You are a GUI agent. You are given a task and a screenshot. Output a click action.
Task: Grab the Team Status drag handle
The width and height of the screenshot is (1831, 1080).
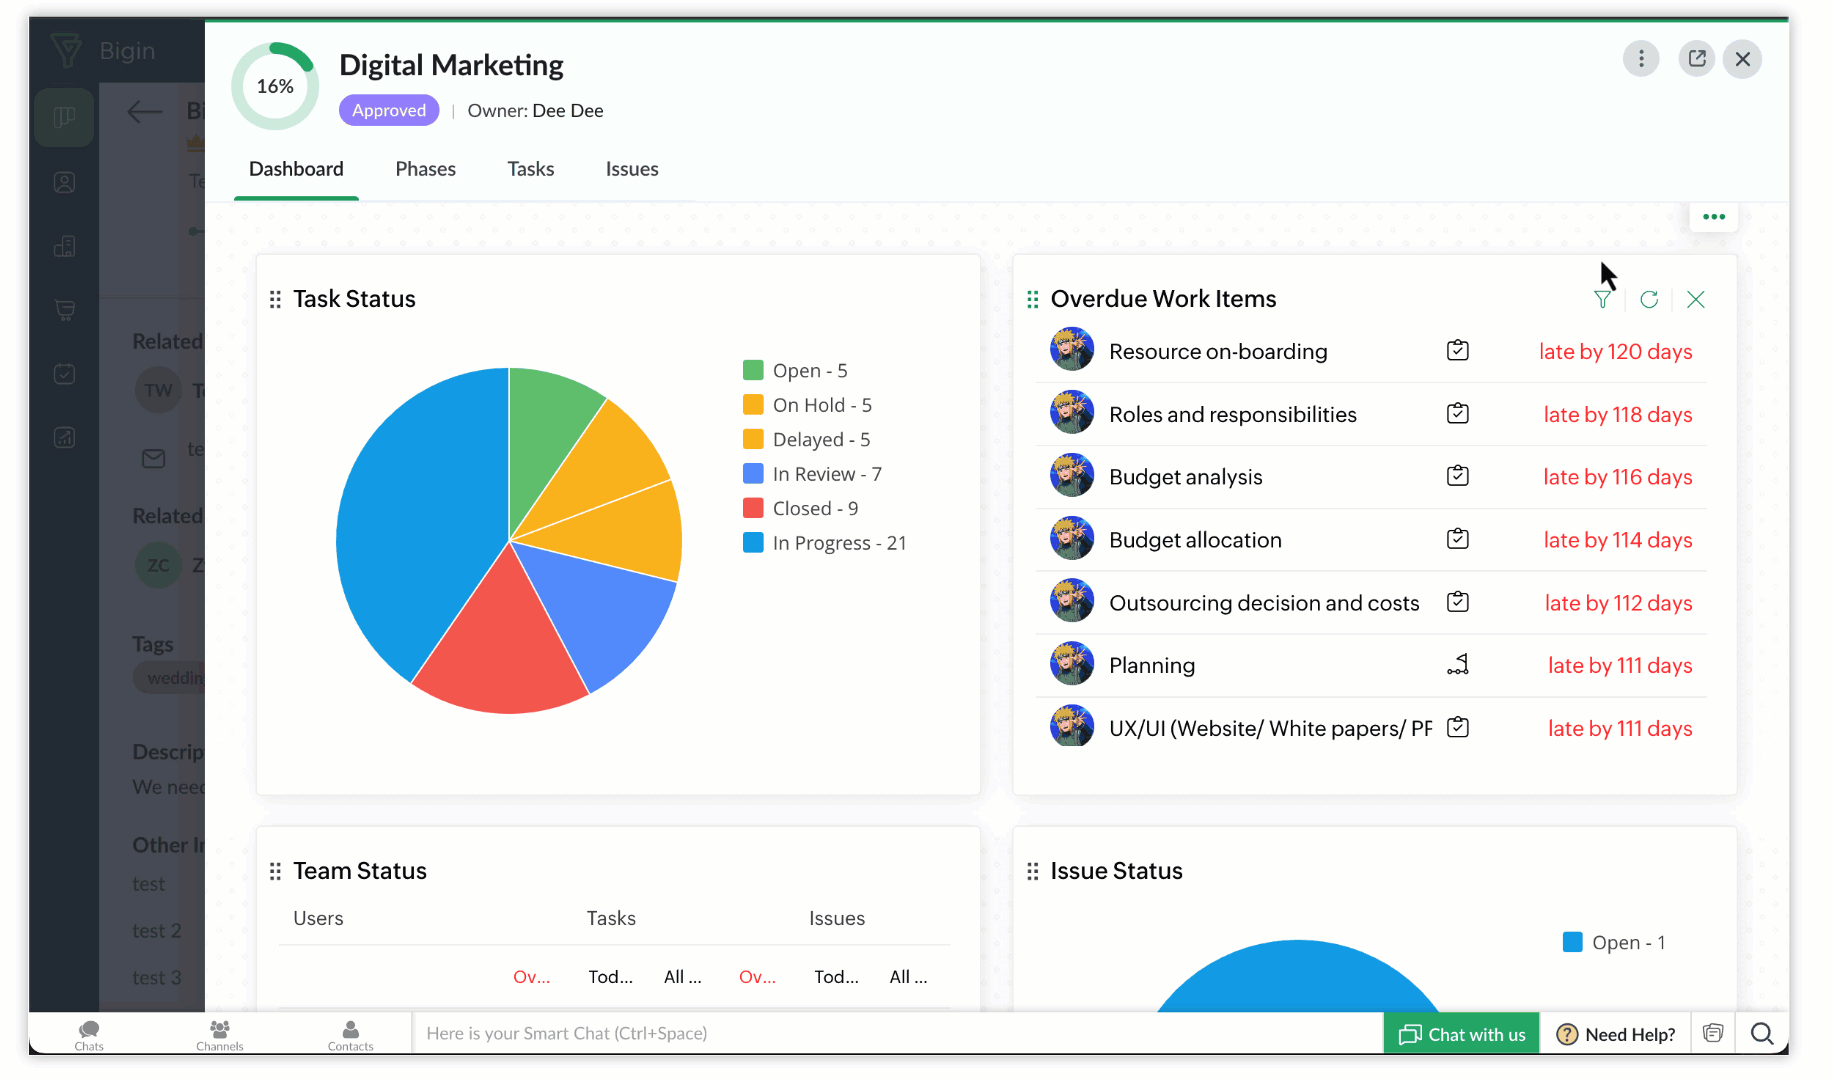click(275, 871)
